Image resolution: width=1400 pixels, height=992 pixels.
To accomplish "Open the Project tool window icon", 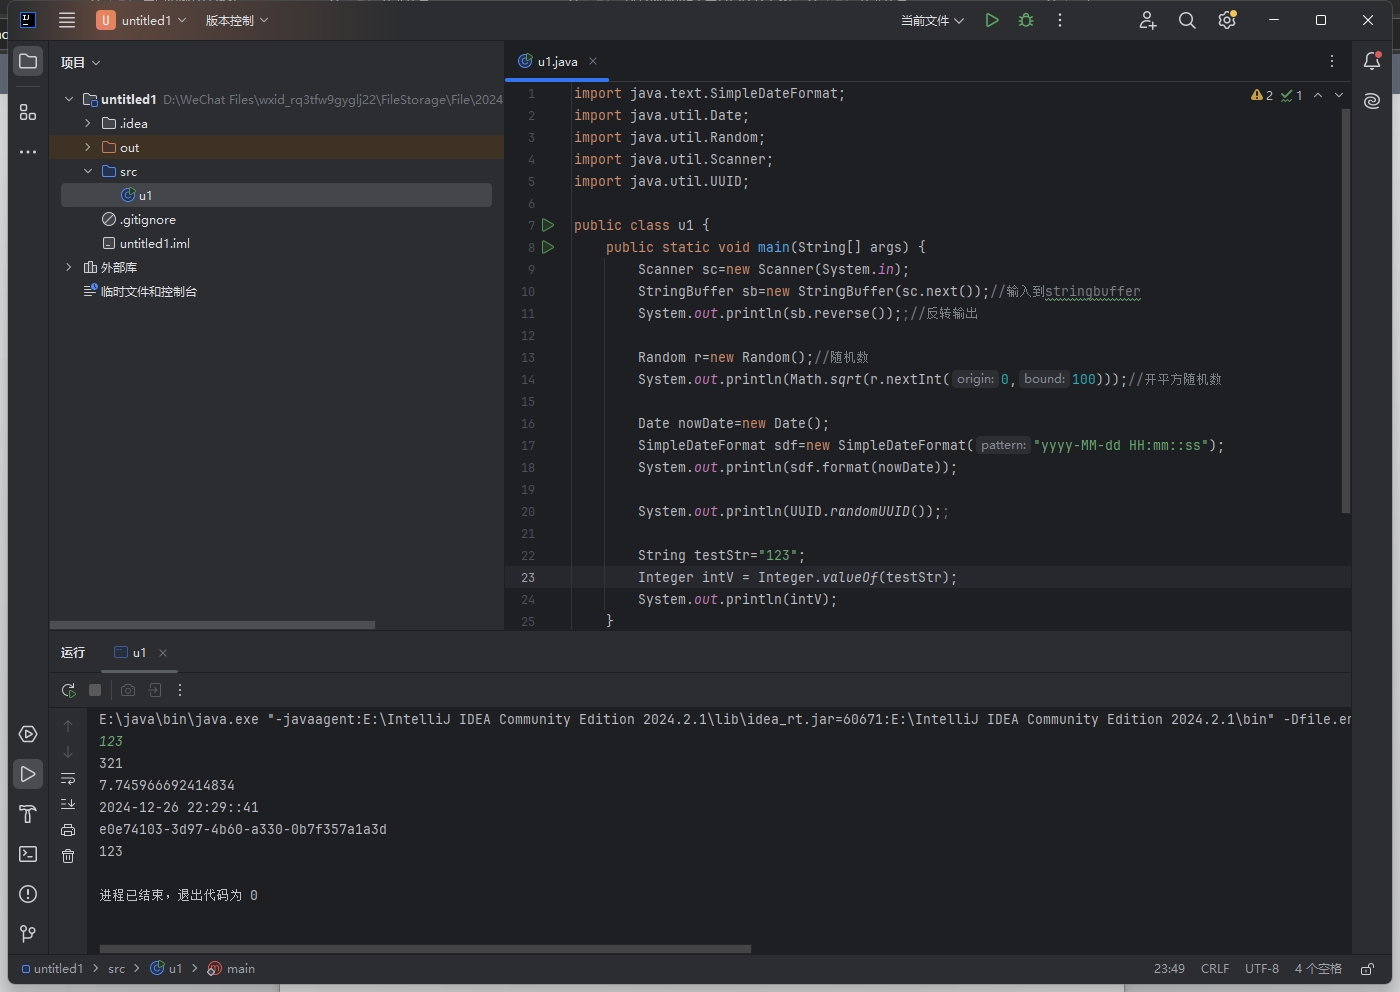I will (28, 61).
